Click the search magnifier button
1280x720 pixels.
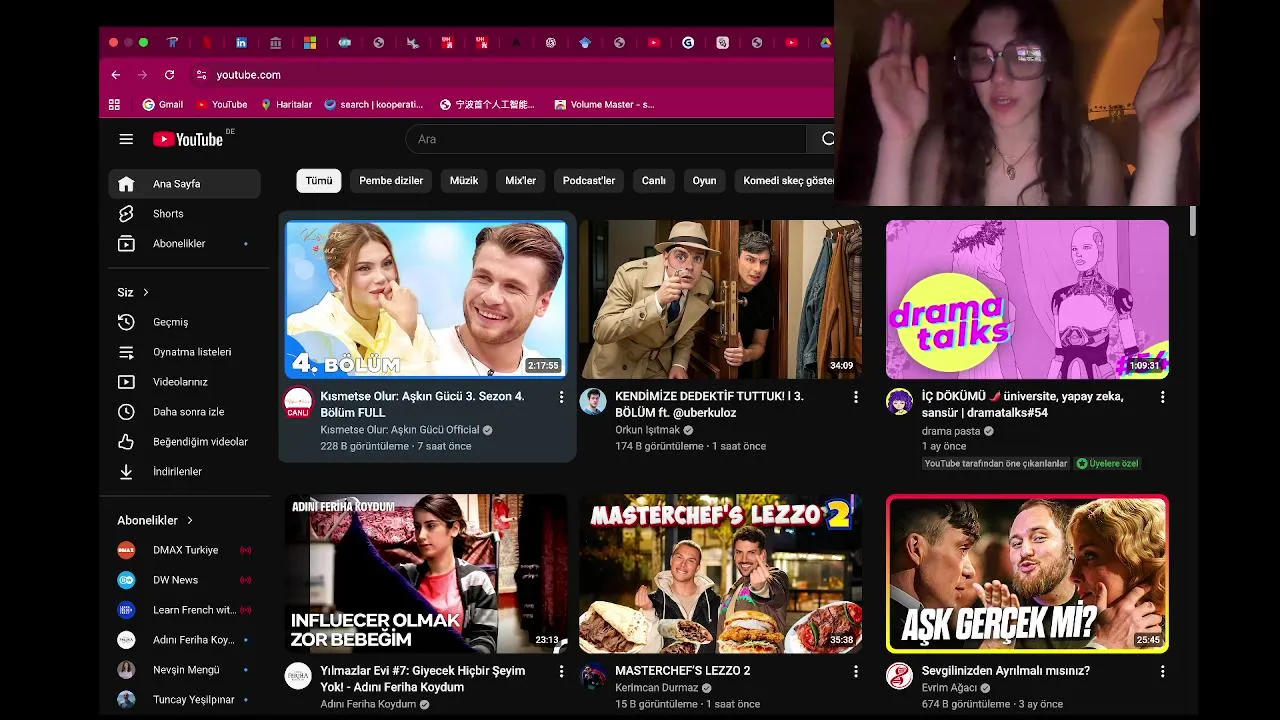[826, 139]
